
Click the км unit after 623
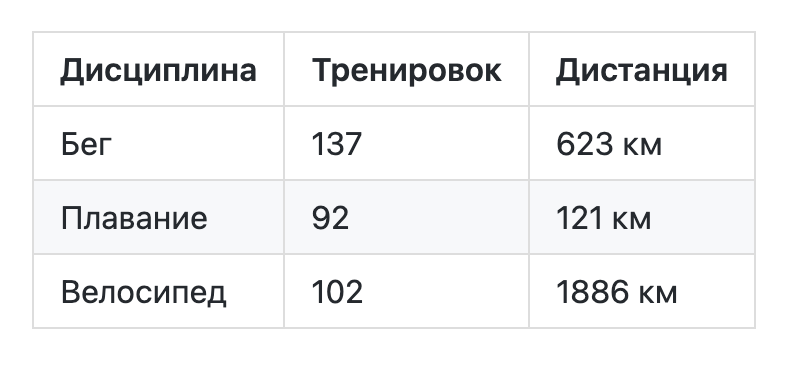(x=642, y=146)
